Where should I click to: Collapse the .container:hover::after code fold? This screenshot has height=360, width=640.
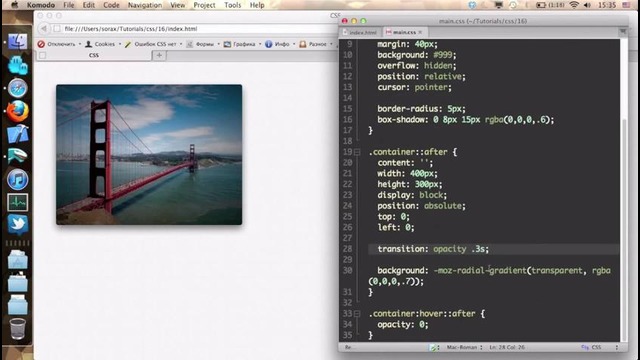357,314
